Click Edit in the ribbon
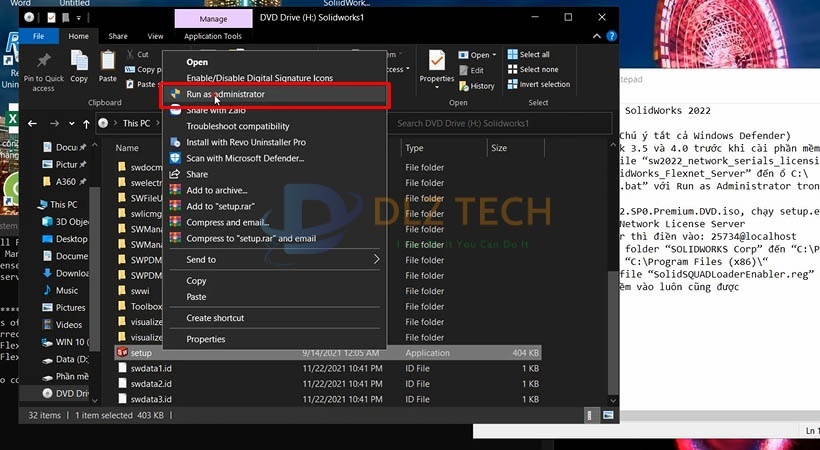Screen dimensions: 820x450 pos(471,70)
